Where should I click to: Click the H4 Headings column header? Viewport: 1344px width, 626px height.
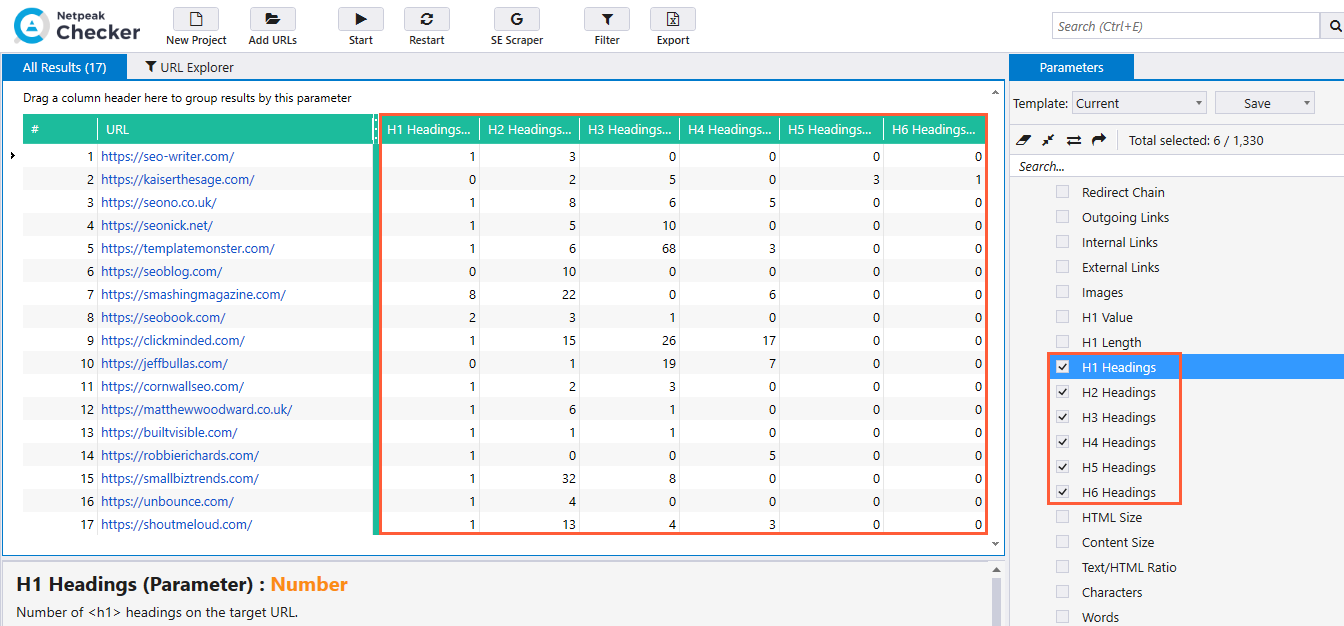pos(730,129)
